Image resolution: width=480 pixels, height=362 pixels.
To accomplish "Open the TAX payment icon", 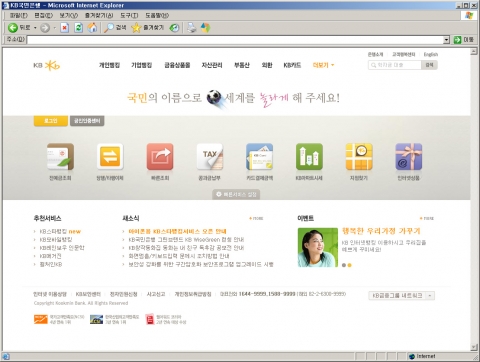I will point(210,157).
